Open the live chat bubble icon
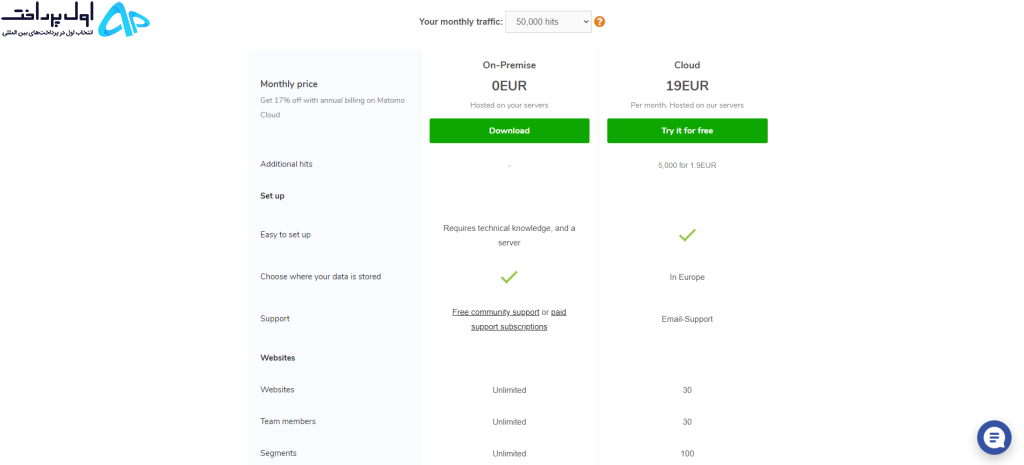 tap(994, 438)
